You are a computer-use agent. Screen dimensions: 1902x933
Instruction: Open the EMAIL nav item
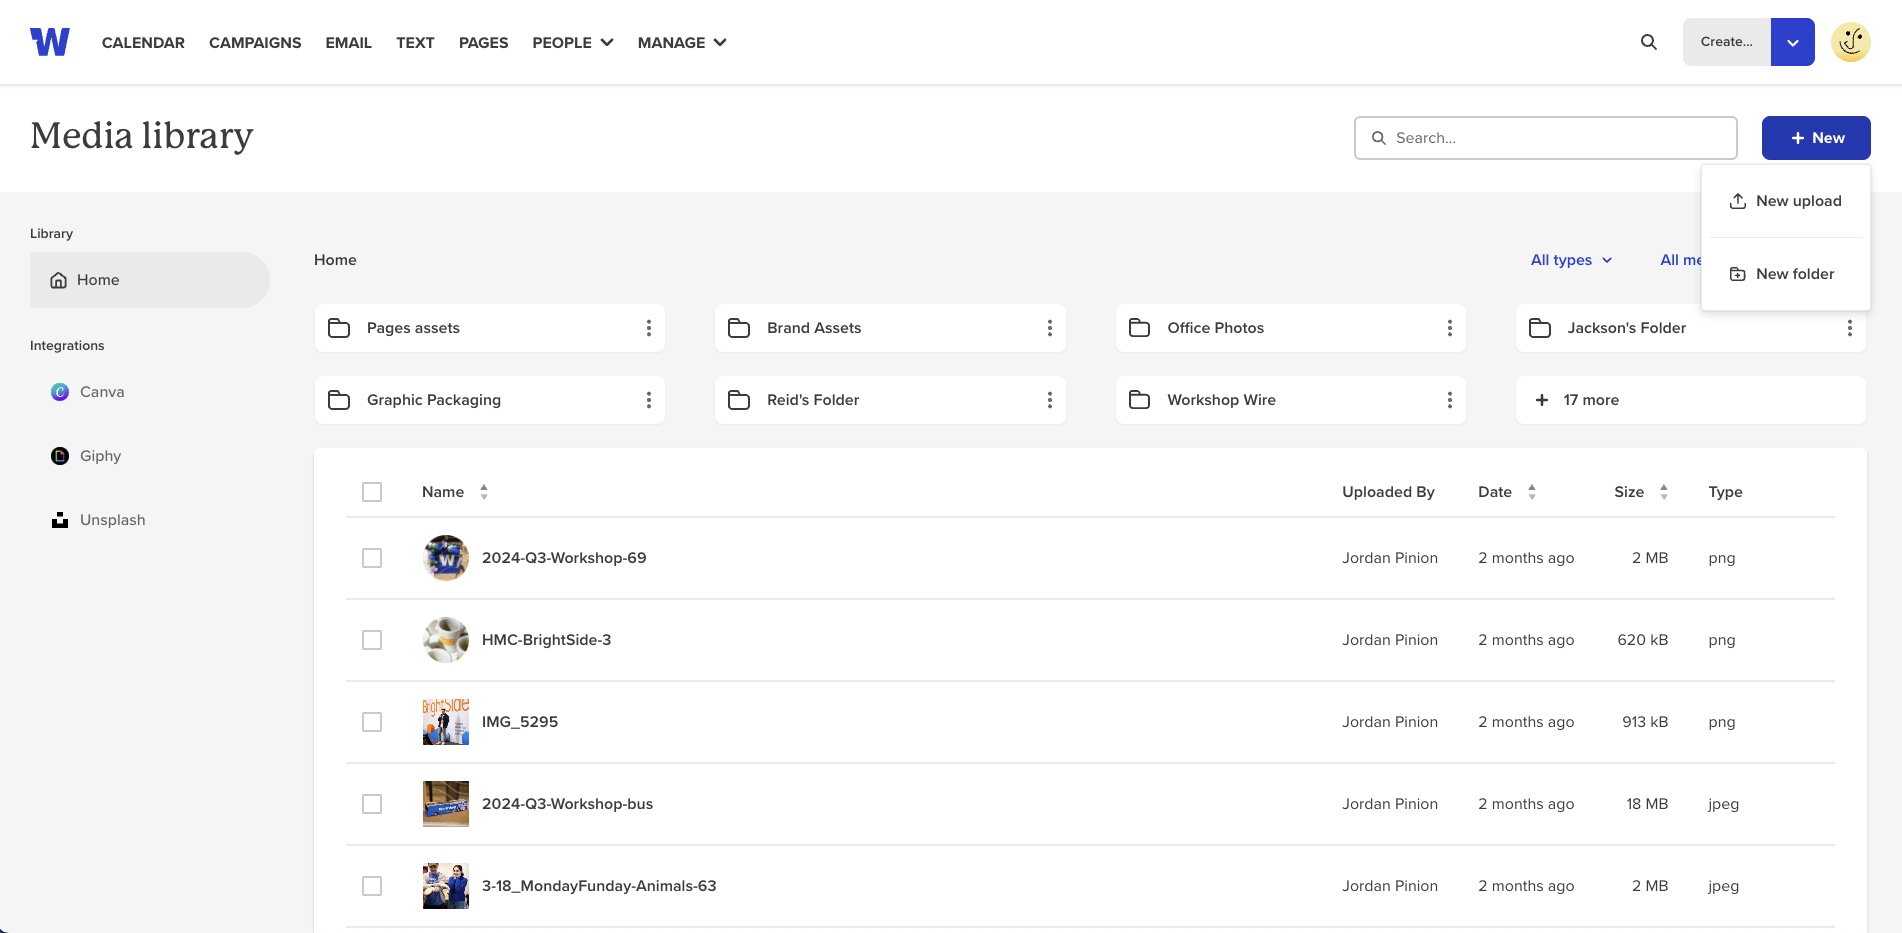point(348,42)
